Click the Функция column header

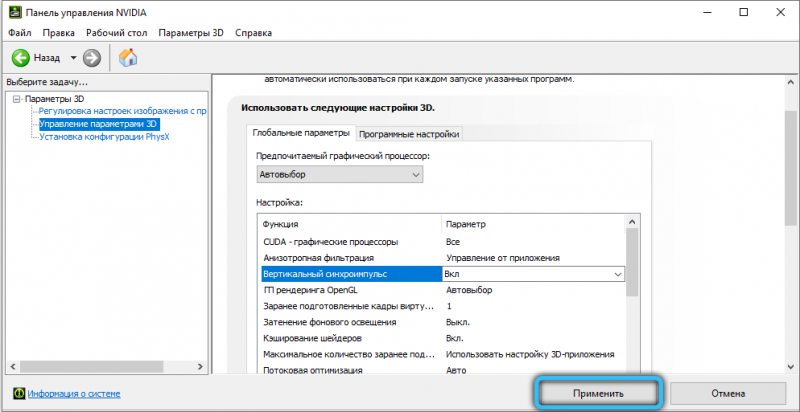click(351, 224)
